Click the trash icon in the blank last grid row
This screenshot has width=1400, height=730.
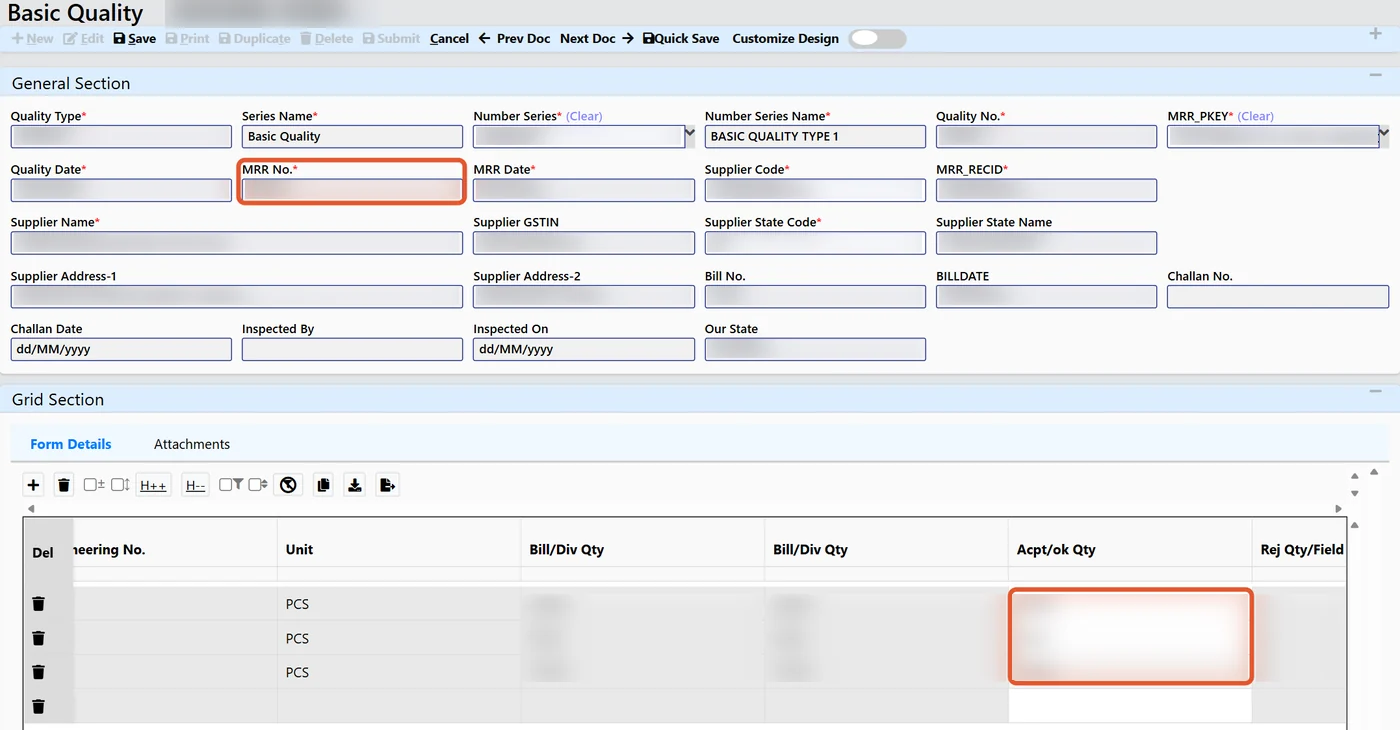click(38, 706)
